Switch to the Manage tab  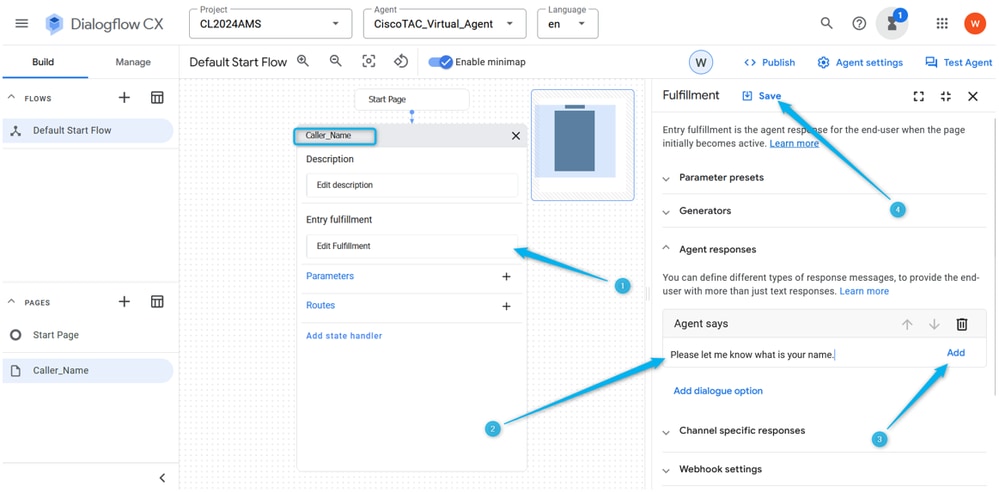pos(133,62)
